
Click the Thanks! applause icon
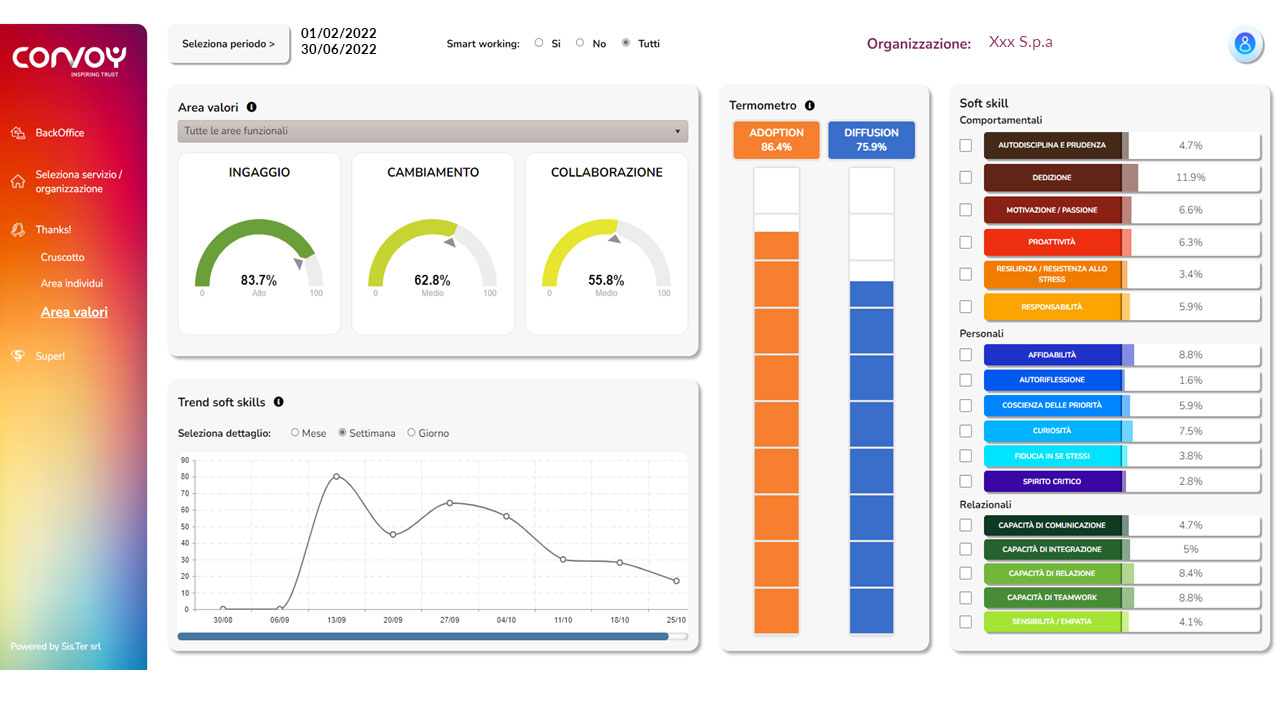[18, 230]
